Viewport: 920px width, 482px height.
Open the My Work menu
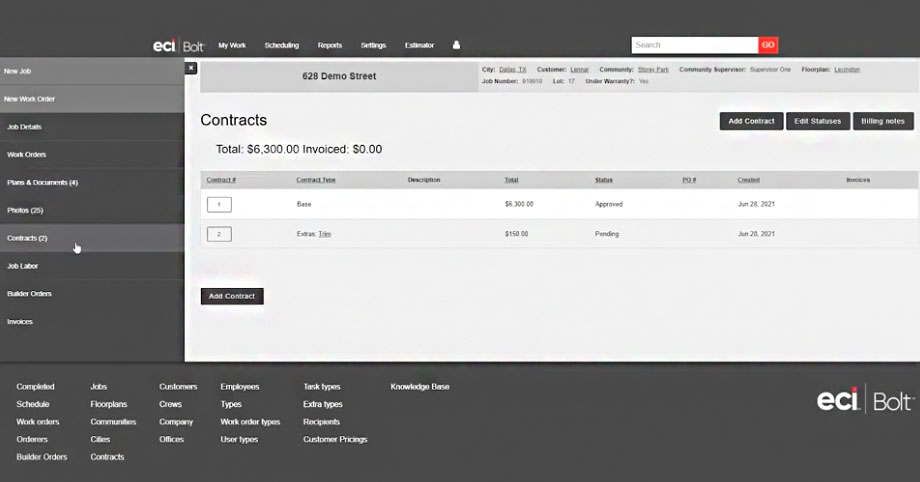[x=232, y=45]
